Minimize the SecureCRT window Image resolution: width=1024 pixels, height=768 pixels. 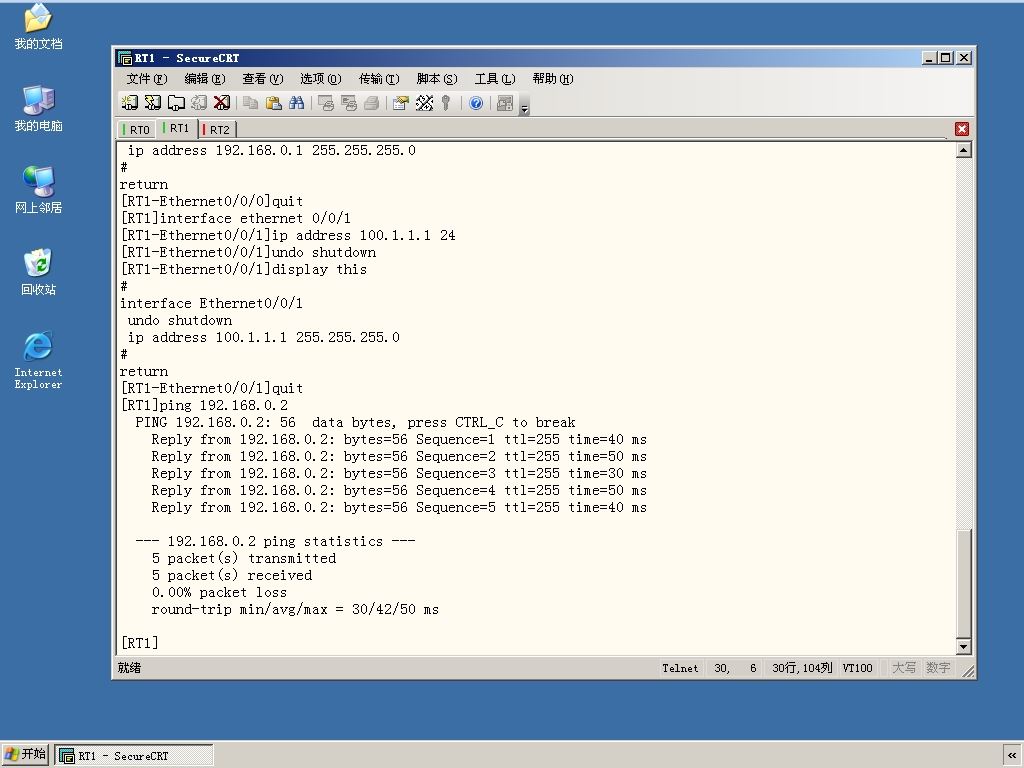[930, 58]
